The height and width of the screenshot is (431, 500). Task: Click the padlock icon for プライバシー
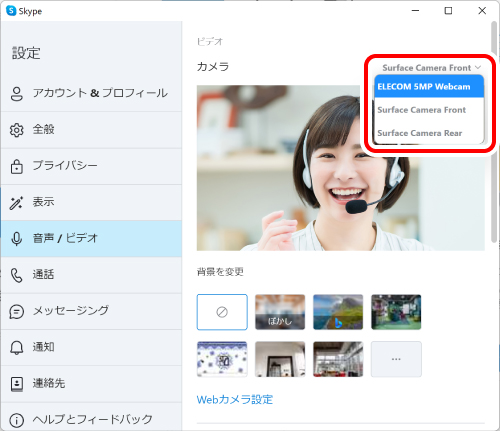click(17, 166)
